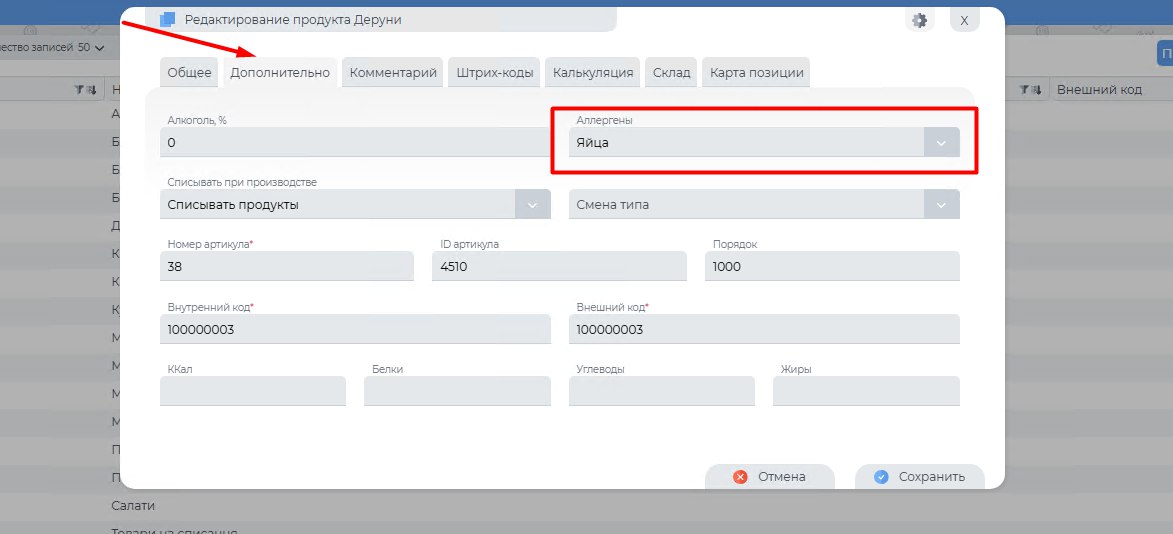Switch to the Общее tab
Image resolution: width=1173 pixels, height=534 pixels.
point(189,73)
